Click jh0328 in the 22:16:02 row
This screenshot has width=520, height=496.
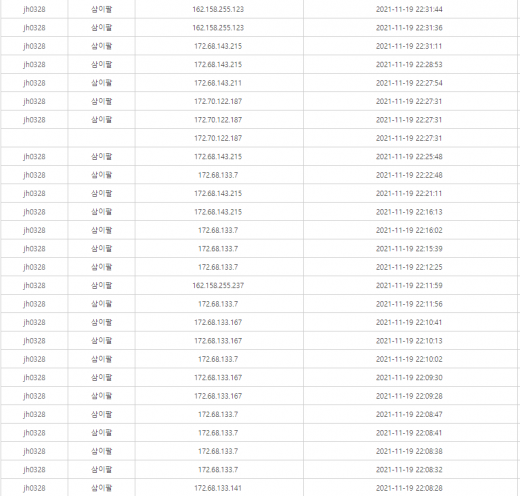pyautogui.click(x=34, y=230)
